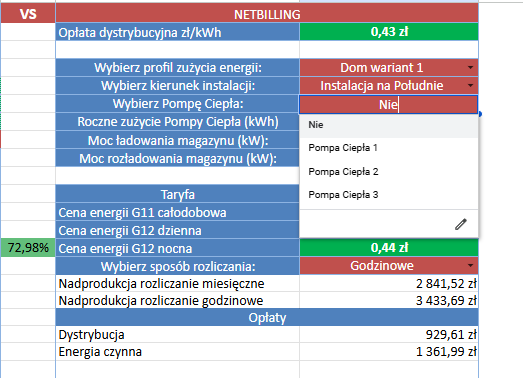This screenshot has height=378, width=523.
Task: Select 'Moc rozładowania magazynu (kW):' cell
Action: click(x=177, y=158)
